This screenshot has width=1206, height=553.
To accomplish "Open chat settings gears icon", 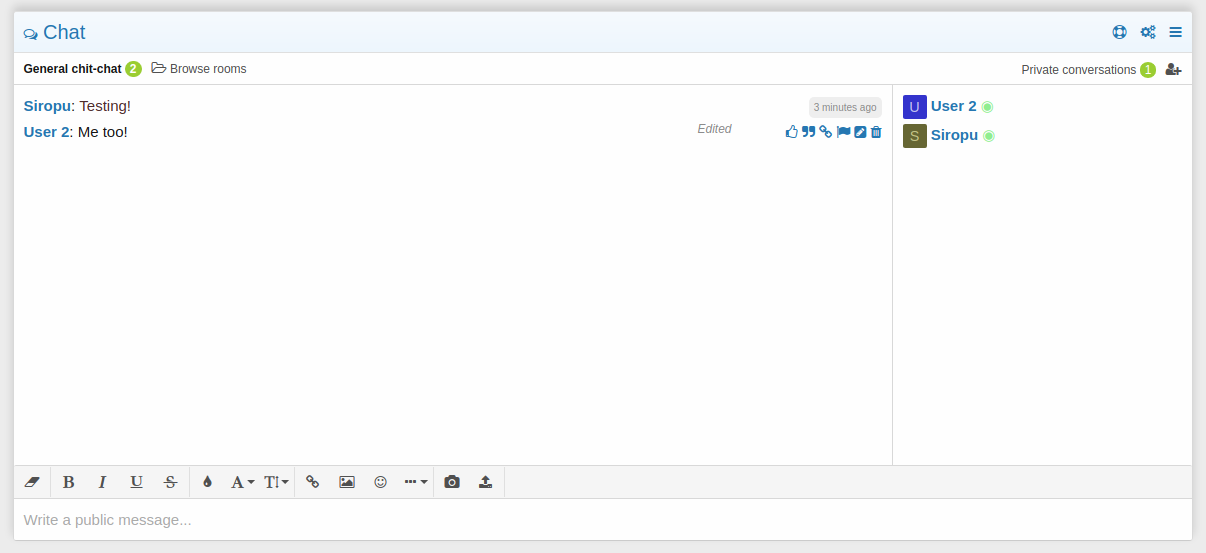I will coord(1148,32).
